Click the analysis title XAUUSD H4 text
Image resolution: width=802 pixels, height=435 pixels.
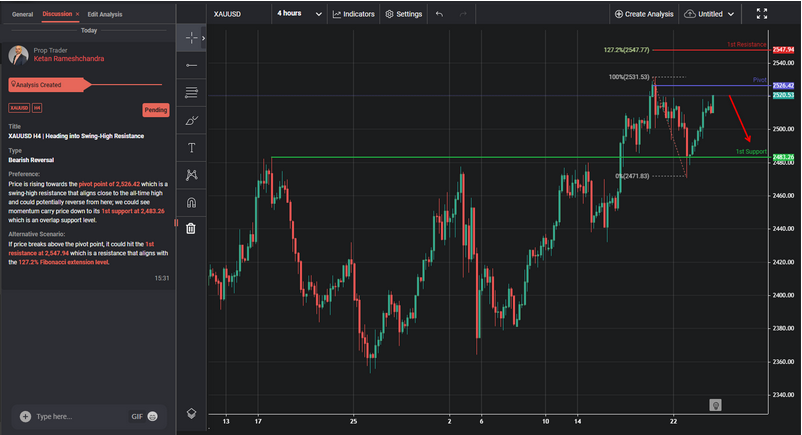pos(76,136)
